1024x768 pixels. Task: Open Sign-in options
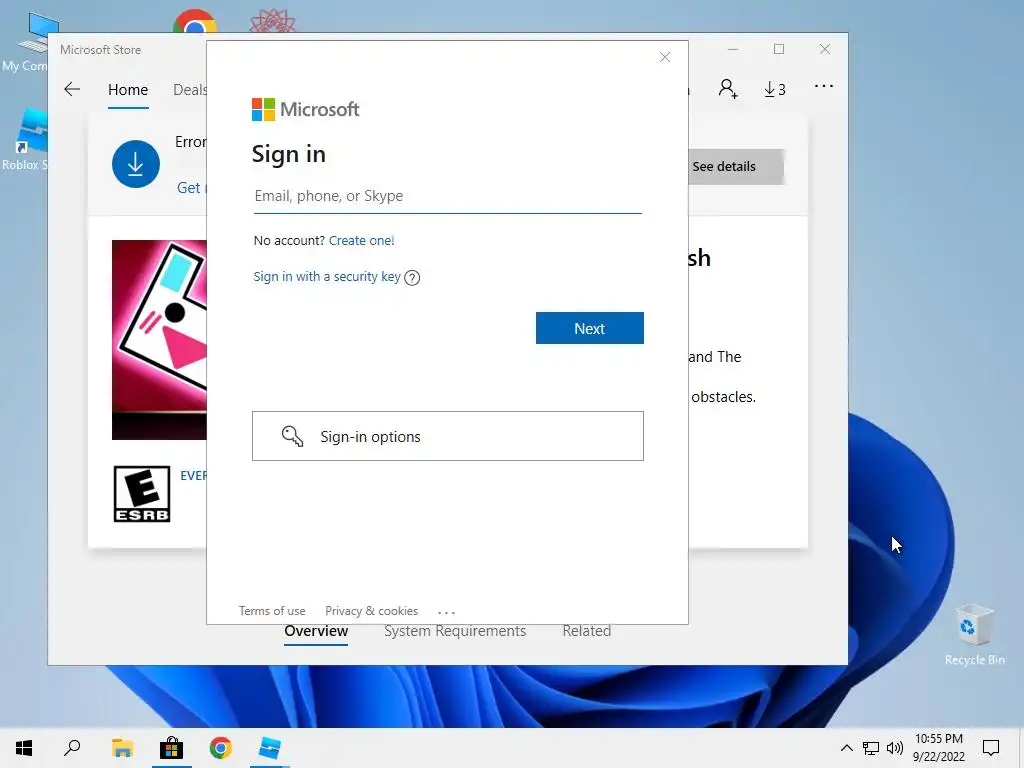[447, 436]
